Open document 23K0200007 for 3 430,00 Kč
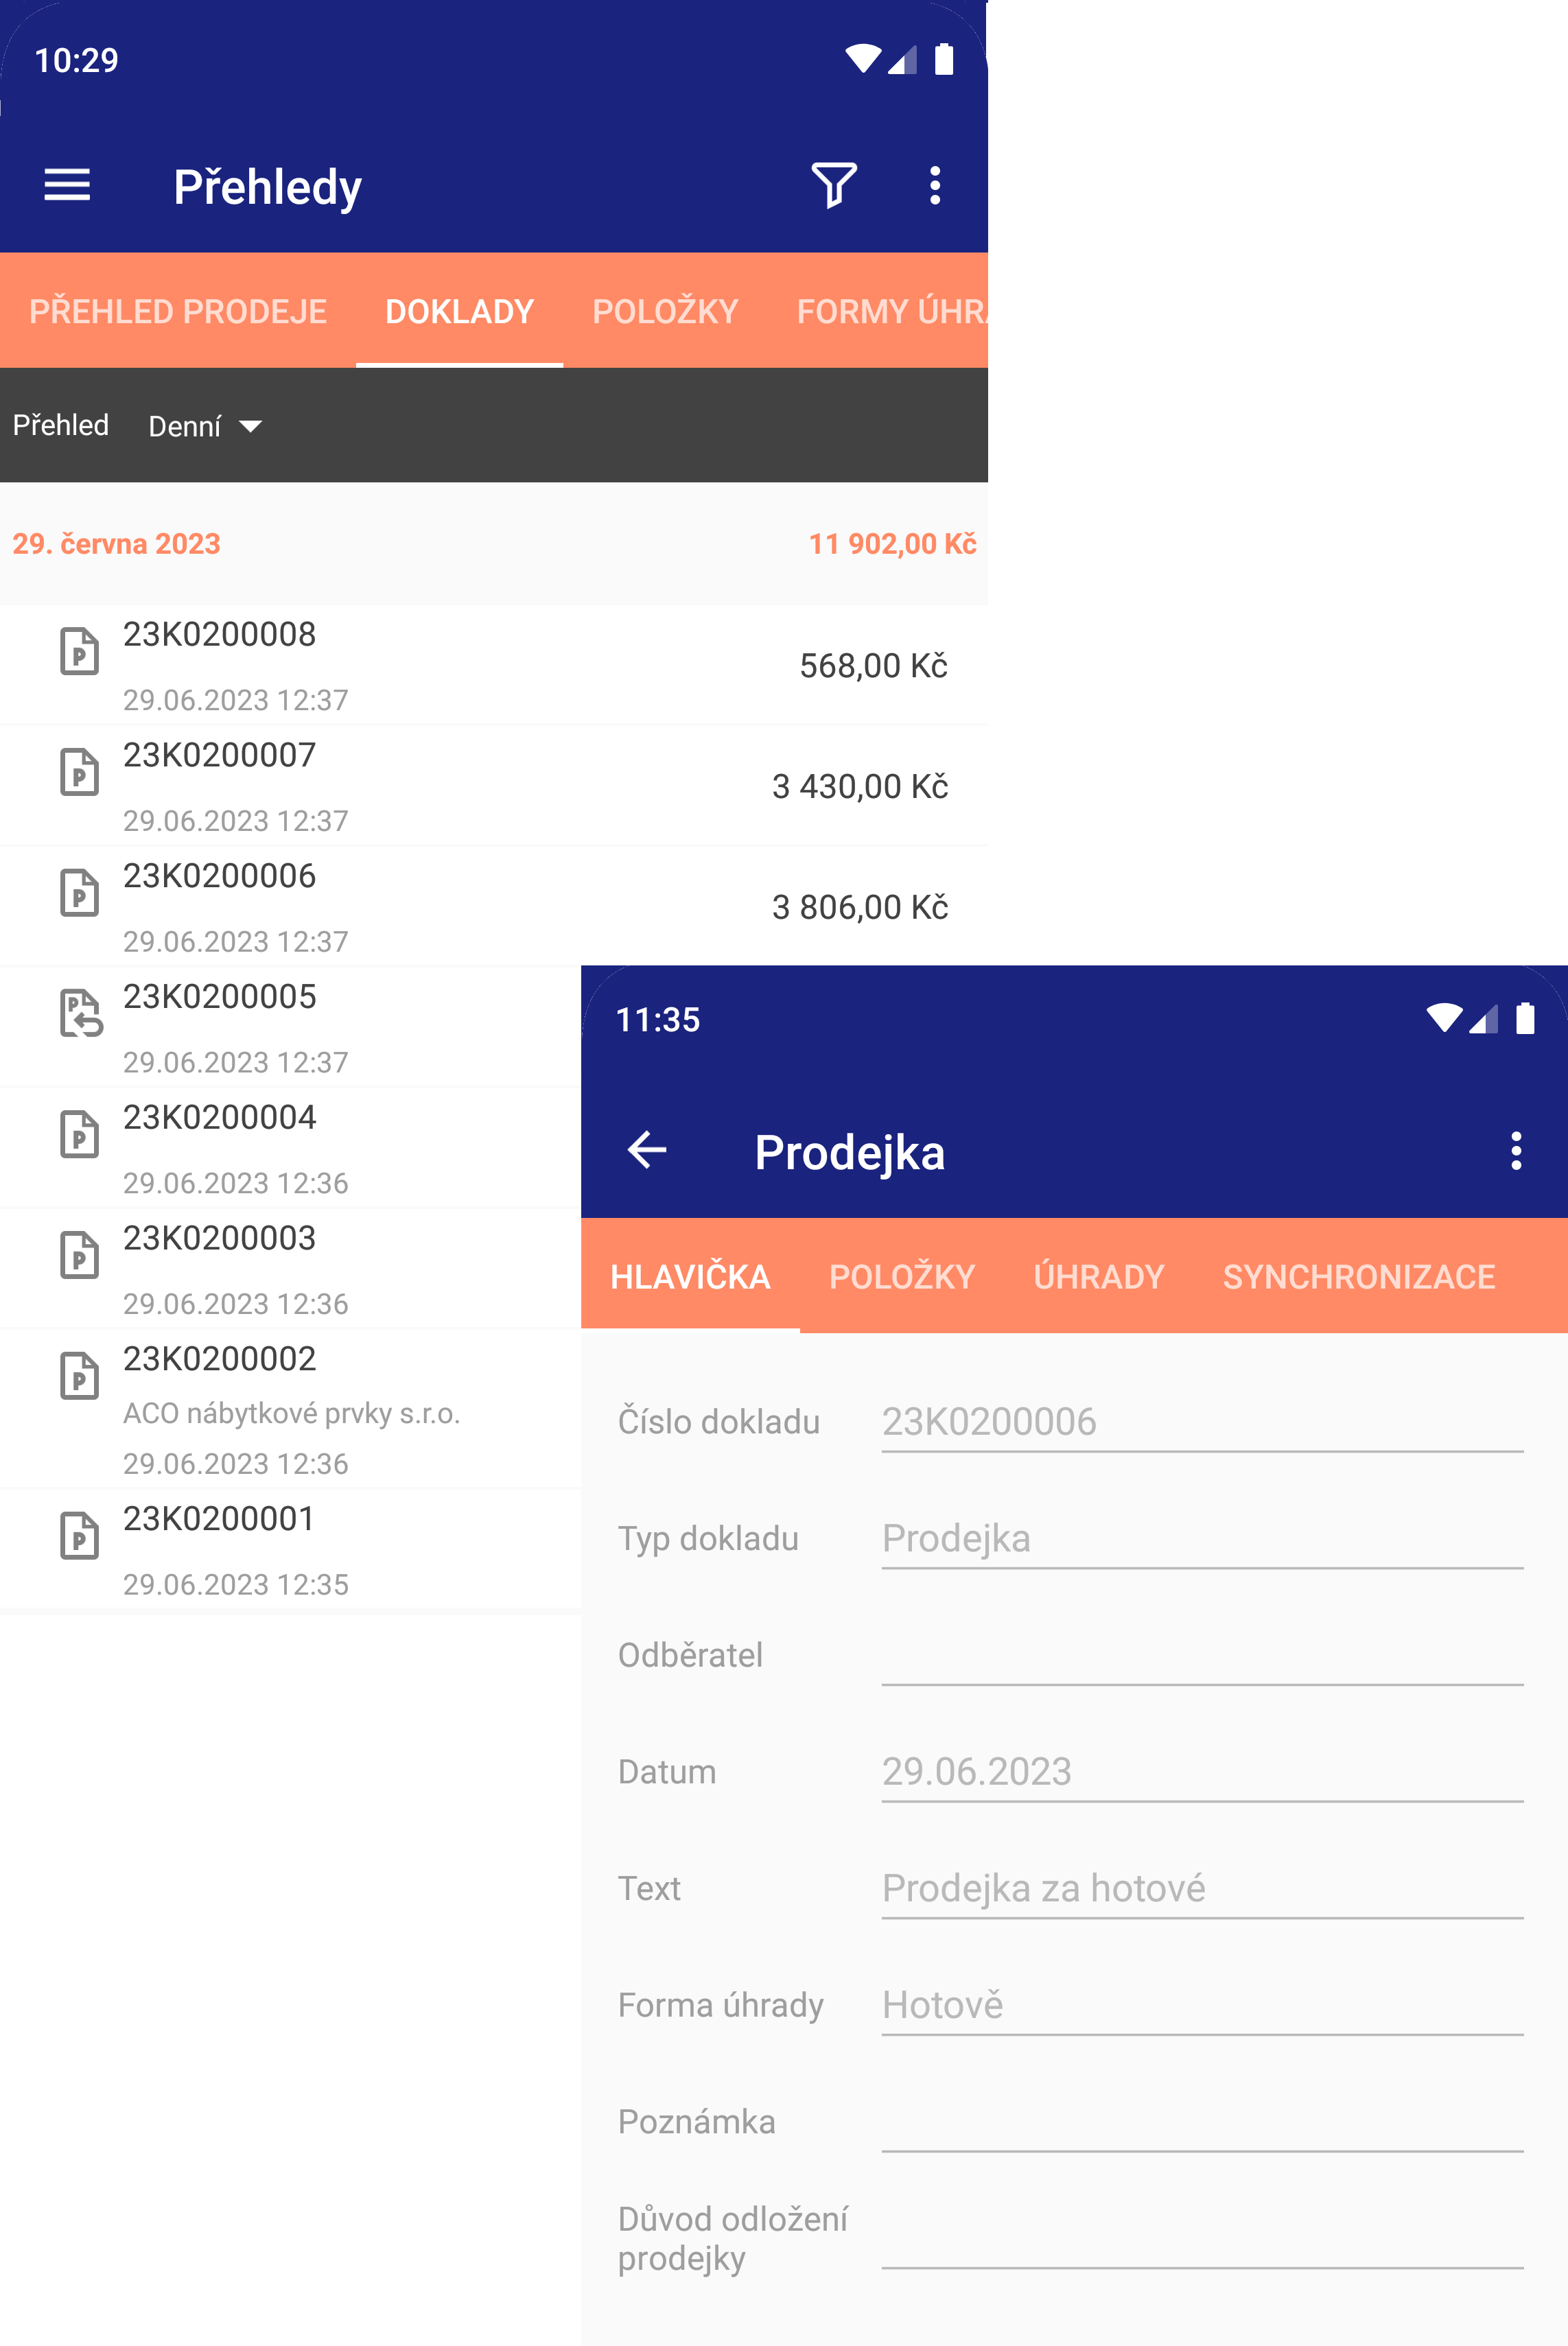The image size is (1568, 2346). tap(494, 786)
